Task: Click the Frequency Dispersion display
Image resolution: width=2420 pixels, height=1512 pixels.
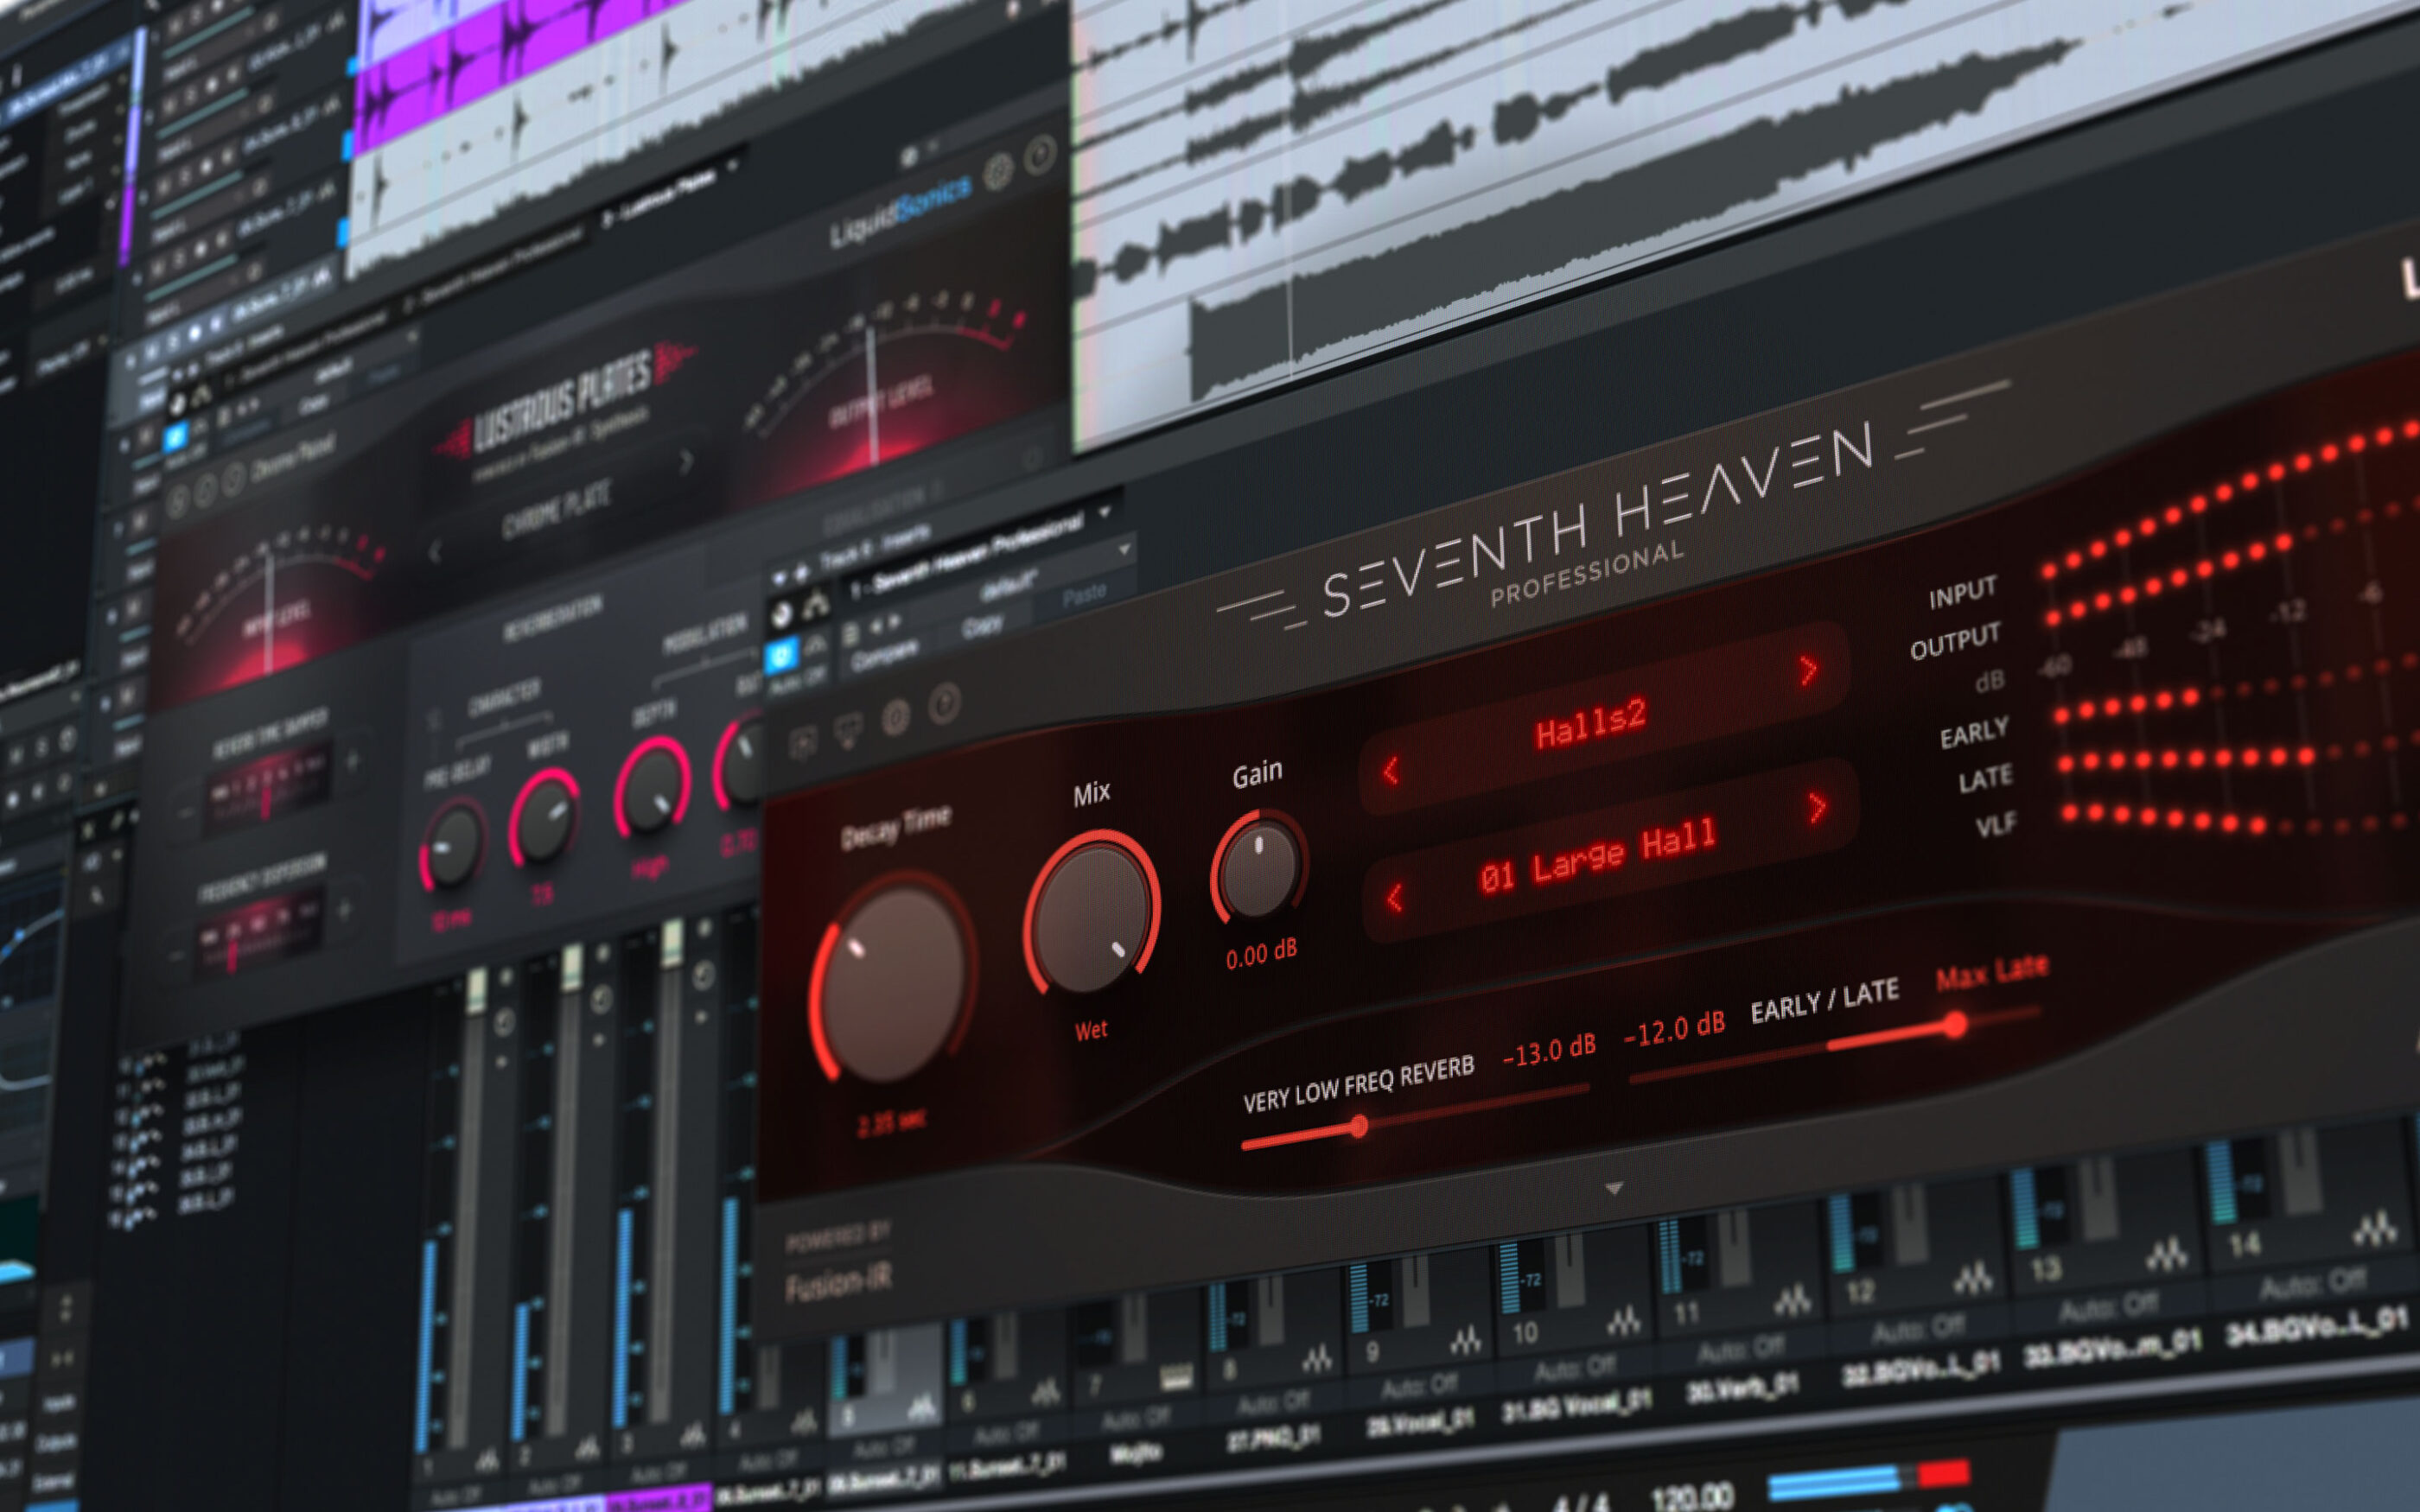Action: click(258, 936)
